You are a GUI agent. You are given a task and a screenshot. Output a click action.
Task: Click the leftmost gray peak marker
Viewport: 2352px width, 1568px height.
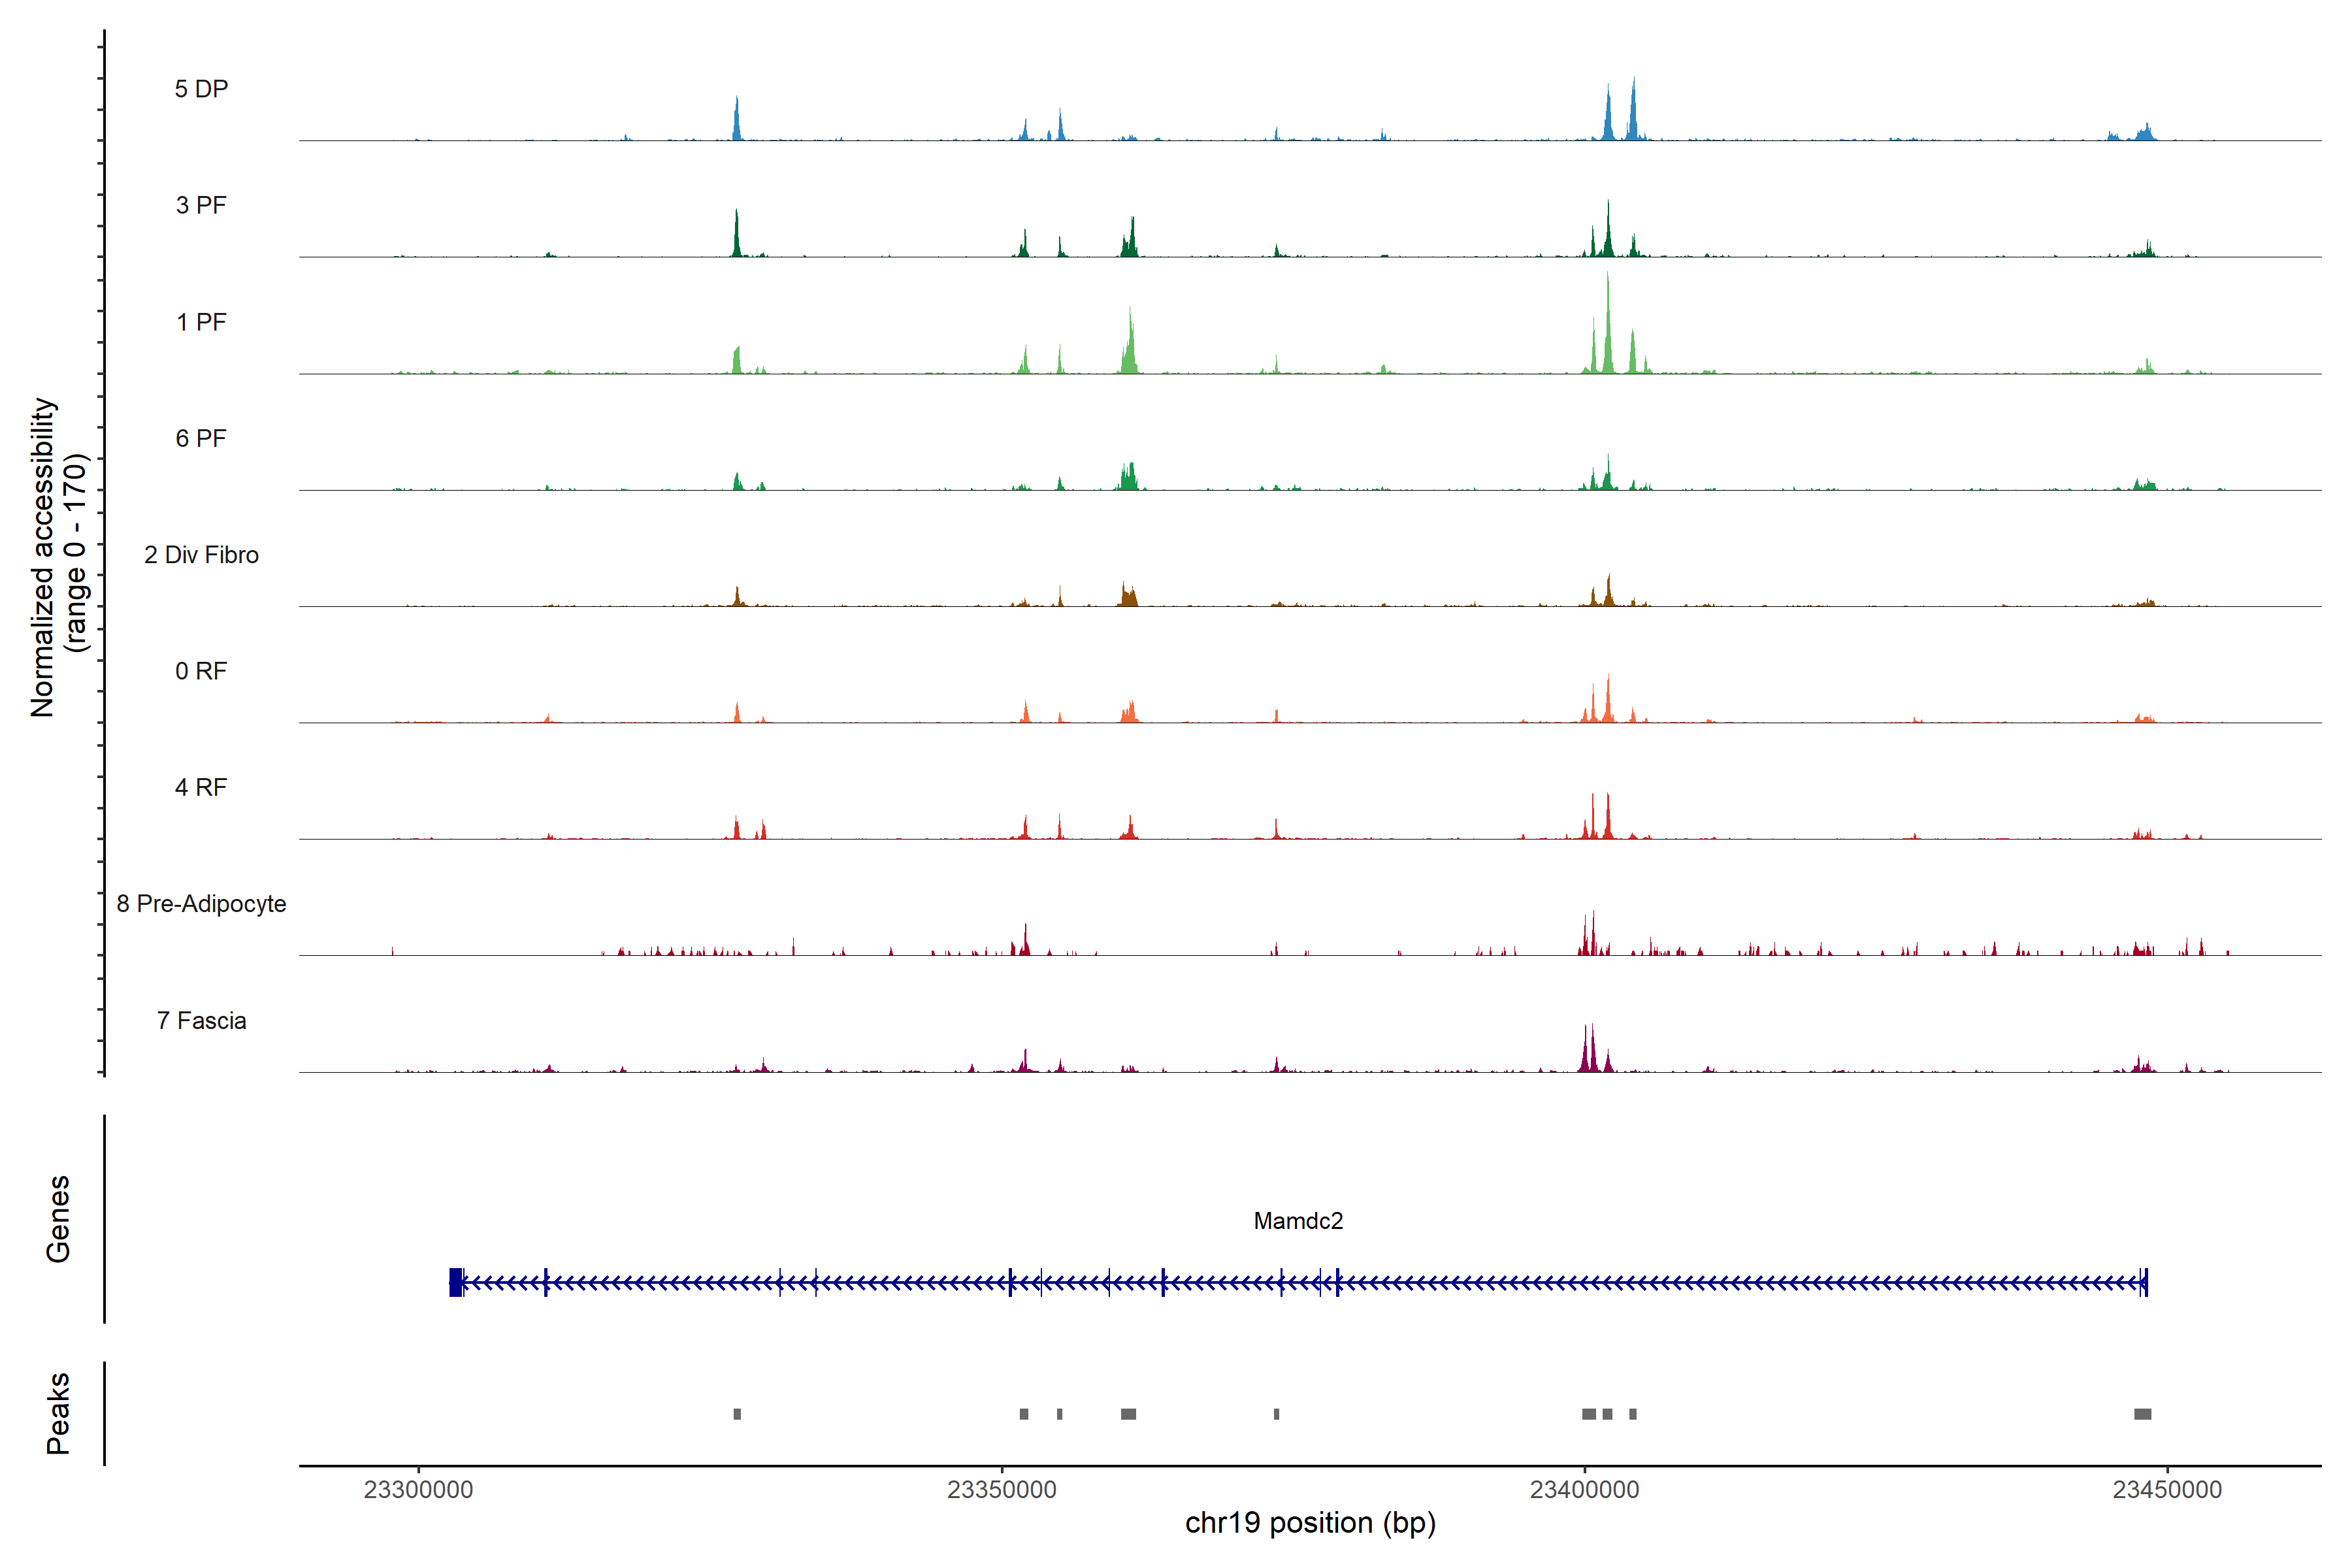tap(737, 1414)
